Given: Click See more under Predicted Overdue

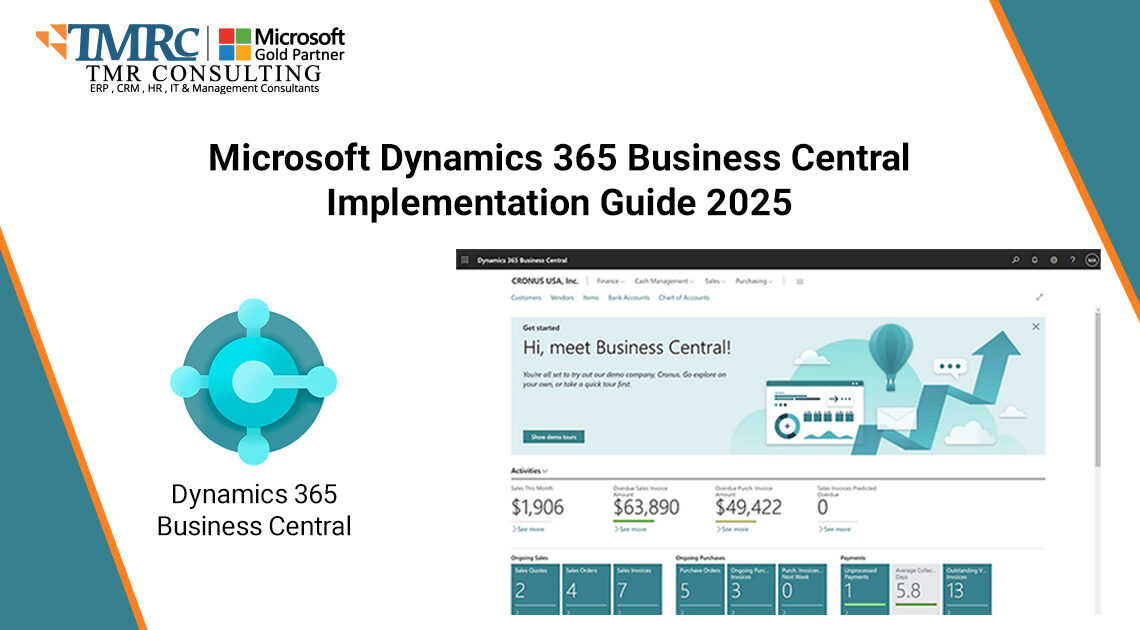Looking at the screenshot, I should (x=834, y=529).
